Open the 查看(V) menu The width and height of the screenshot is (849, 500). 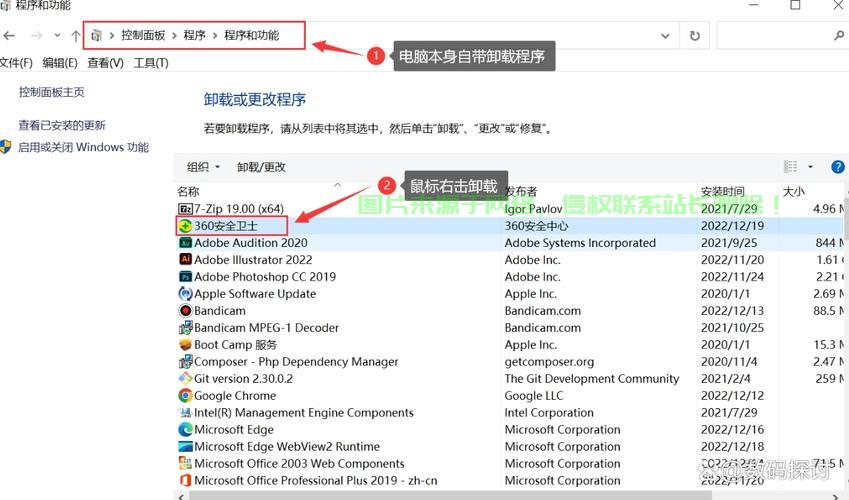coord(105,63)
